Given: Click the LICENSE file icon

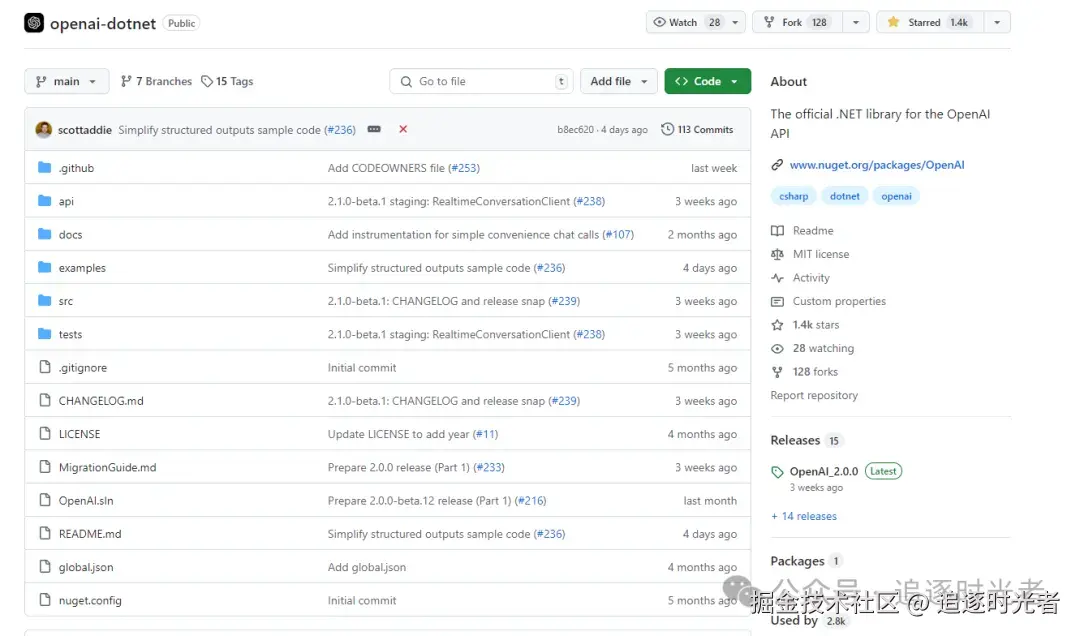Looking at the screenshot, I should click(45, 433).
